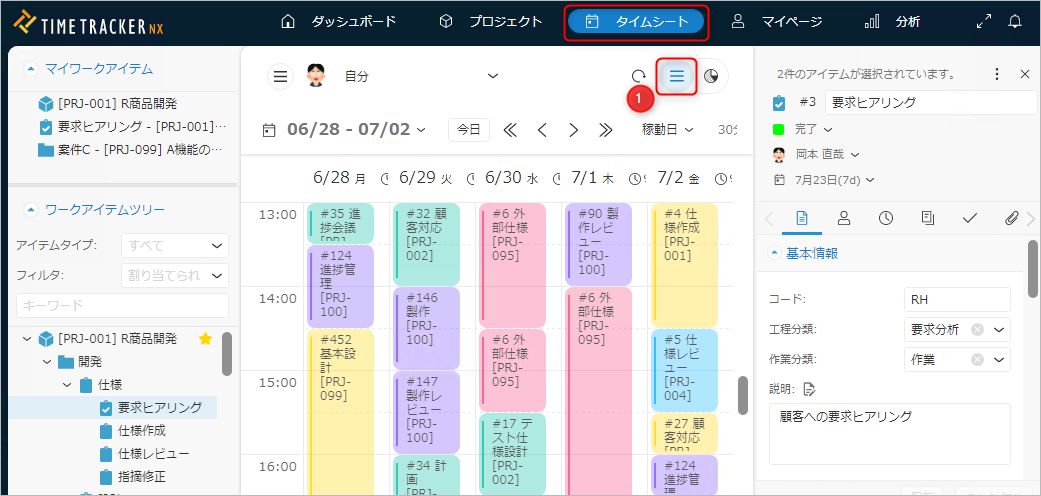Open the clock tab in the detail panel

pos(886,218)
